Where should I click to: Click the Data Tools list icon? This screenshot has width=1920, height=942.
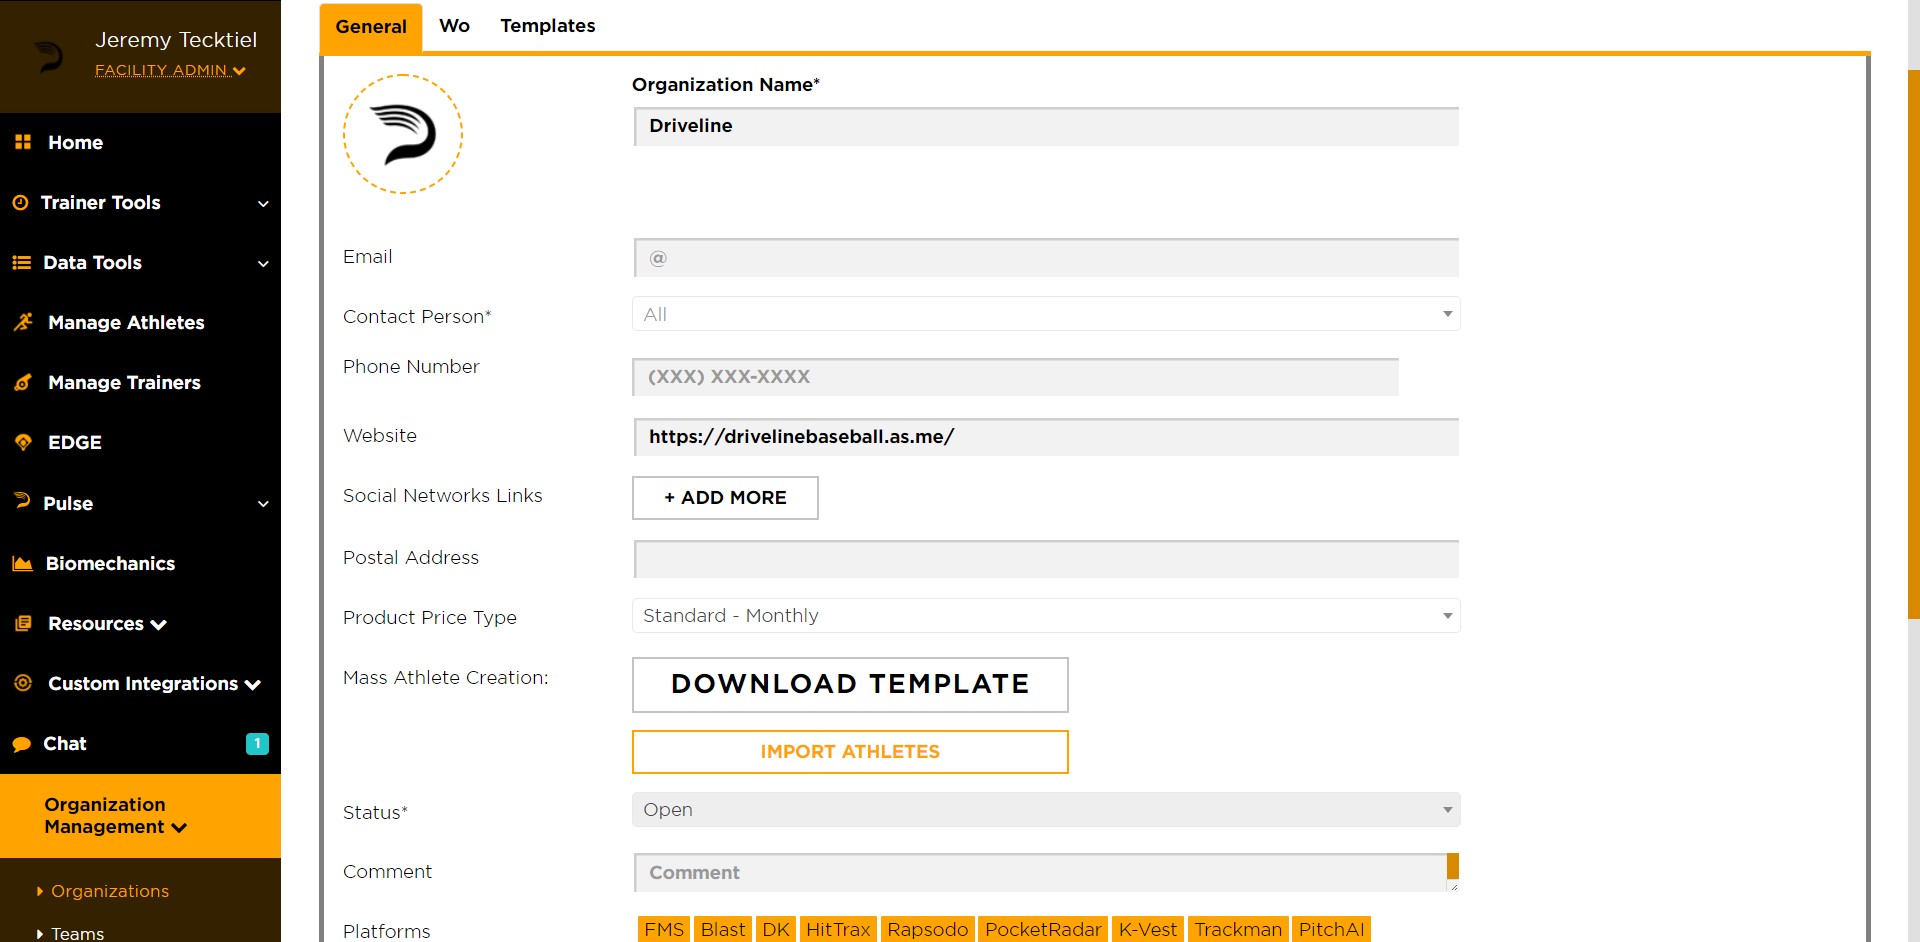coord(21,263)
